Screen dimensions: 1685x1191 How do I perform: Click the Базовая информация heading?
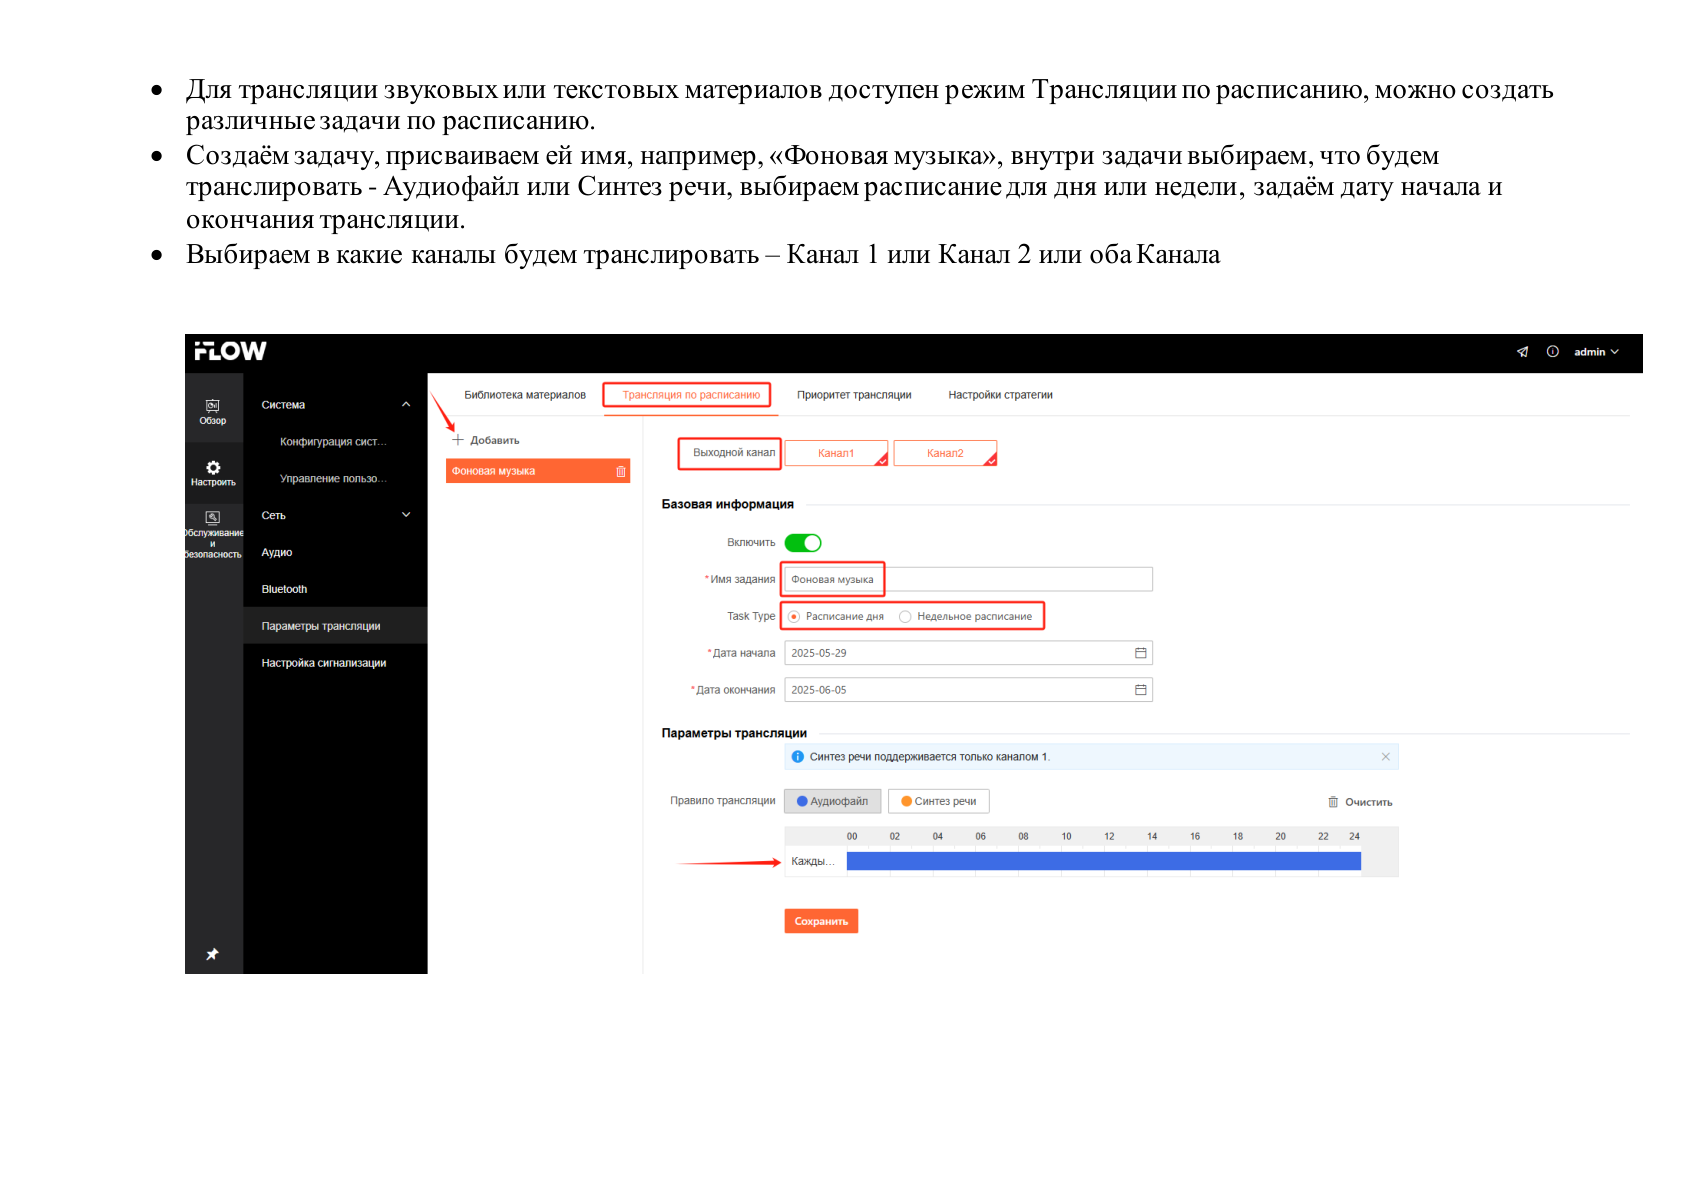tap(727, 504)
